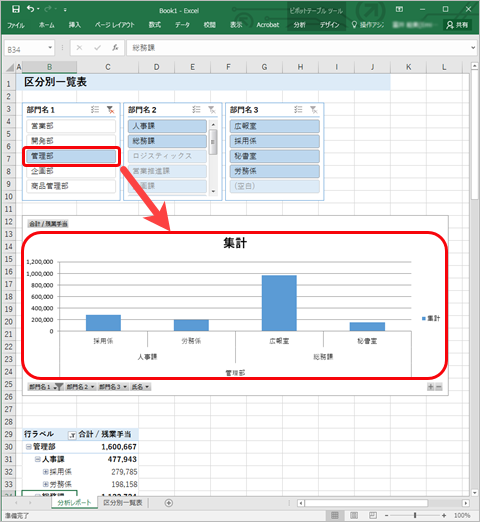Click the 氏名 chart field button
The image size is (480, 522).
click(x=140, y=387)
